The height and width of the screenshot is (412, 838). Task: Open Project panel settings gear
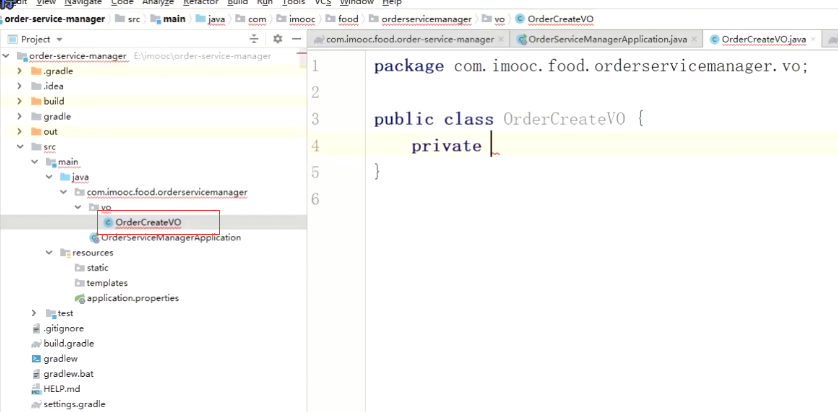point(277,39)
